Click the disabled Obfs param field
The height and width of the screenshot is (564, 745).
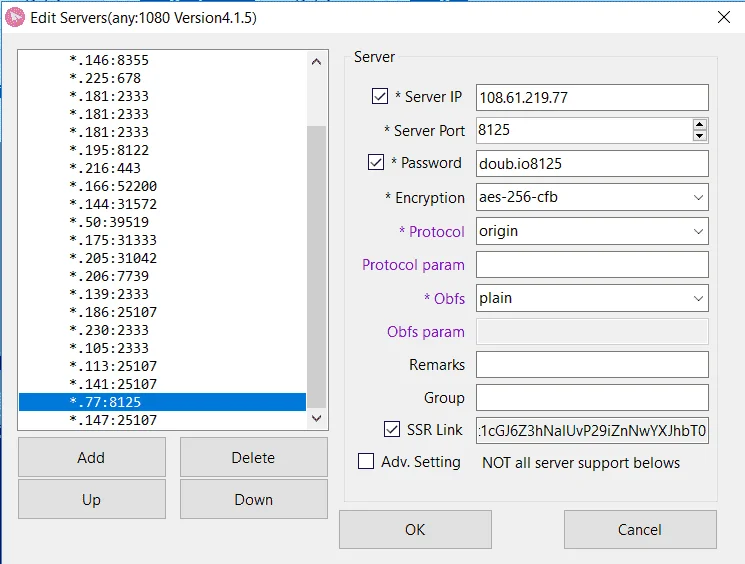pyautogui.click(x=592, y=331)
